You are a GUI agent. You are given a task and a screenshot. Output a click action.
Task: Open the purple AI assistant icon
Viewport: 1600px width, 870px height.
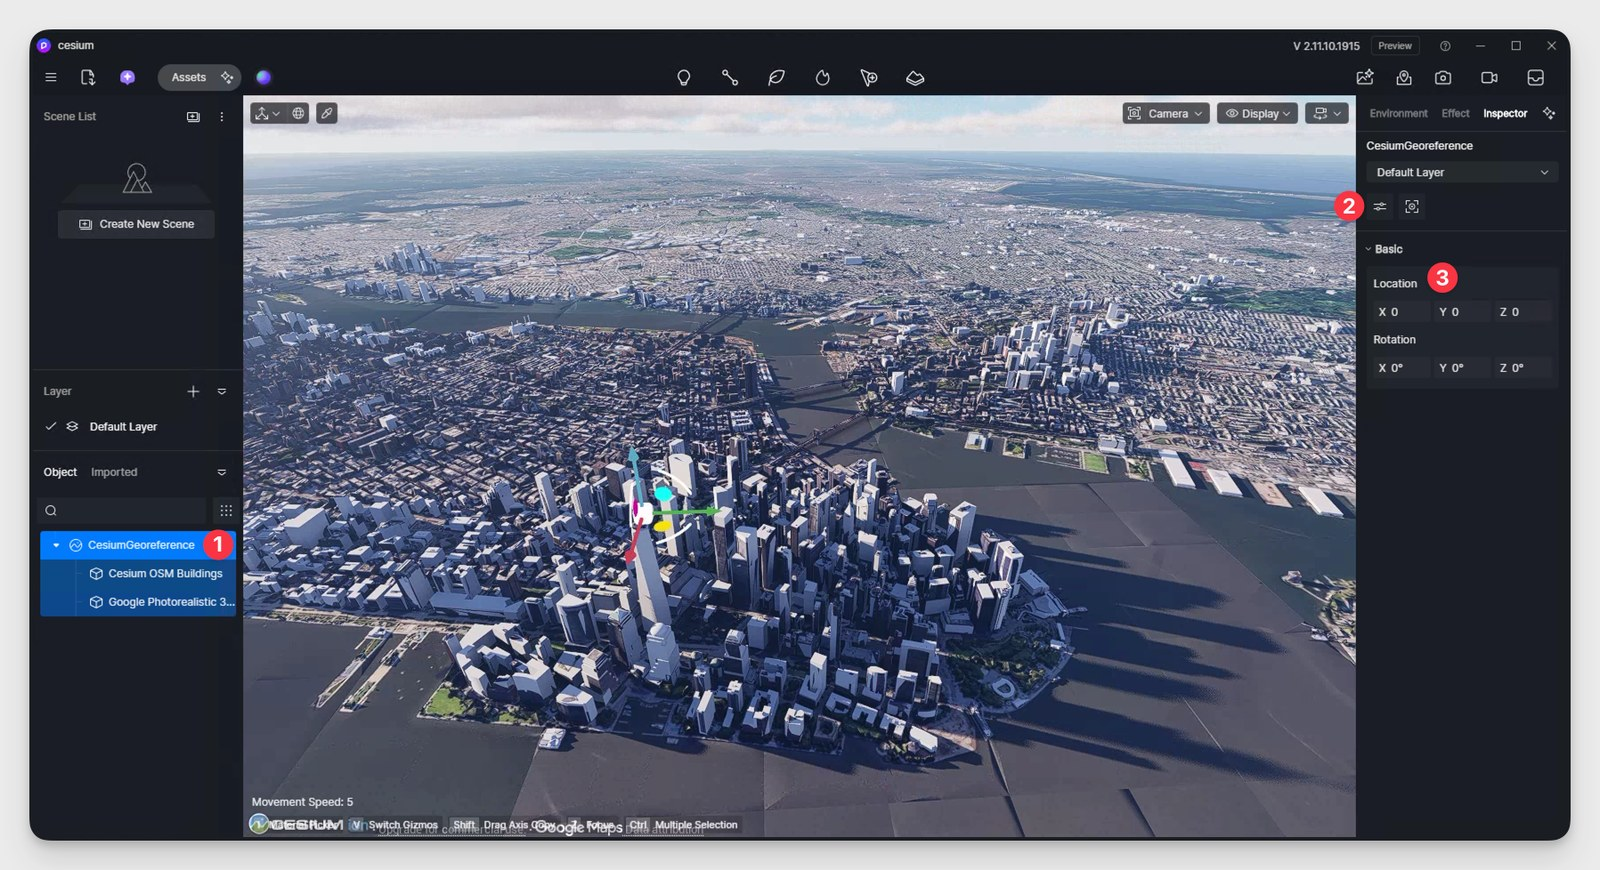coord(127,77)
